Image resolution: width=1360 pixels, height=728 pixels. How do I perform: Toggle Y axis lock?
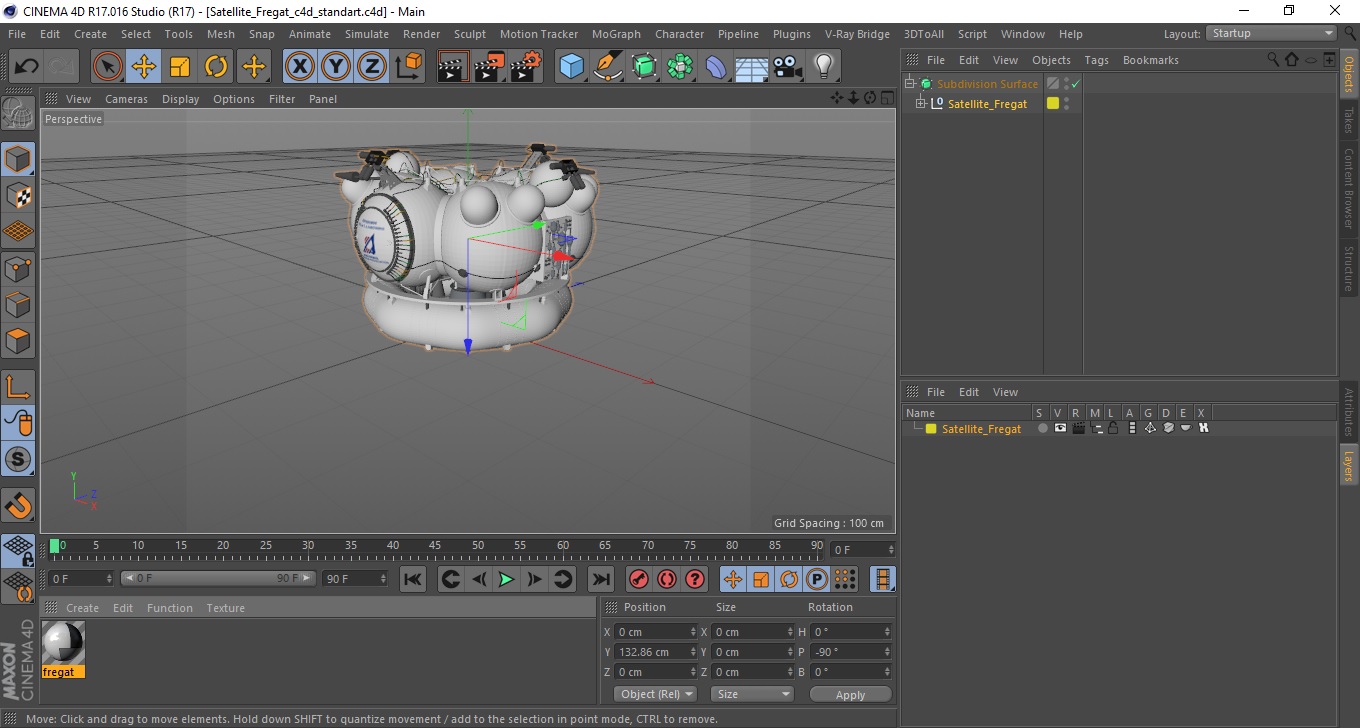pos(336,67)
